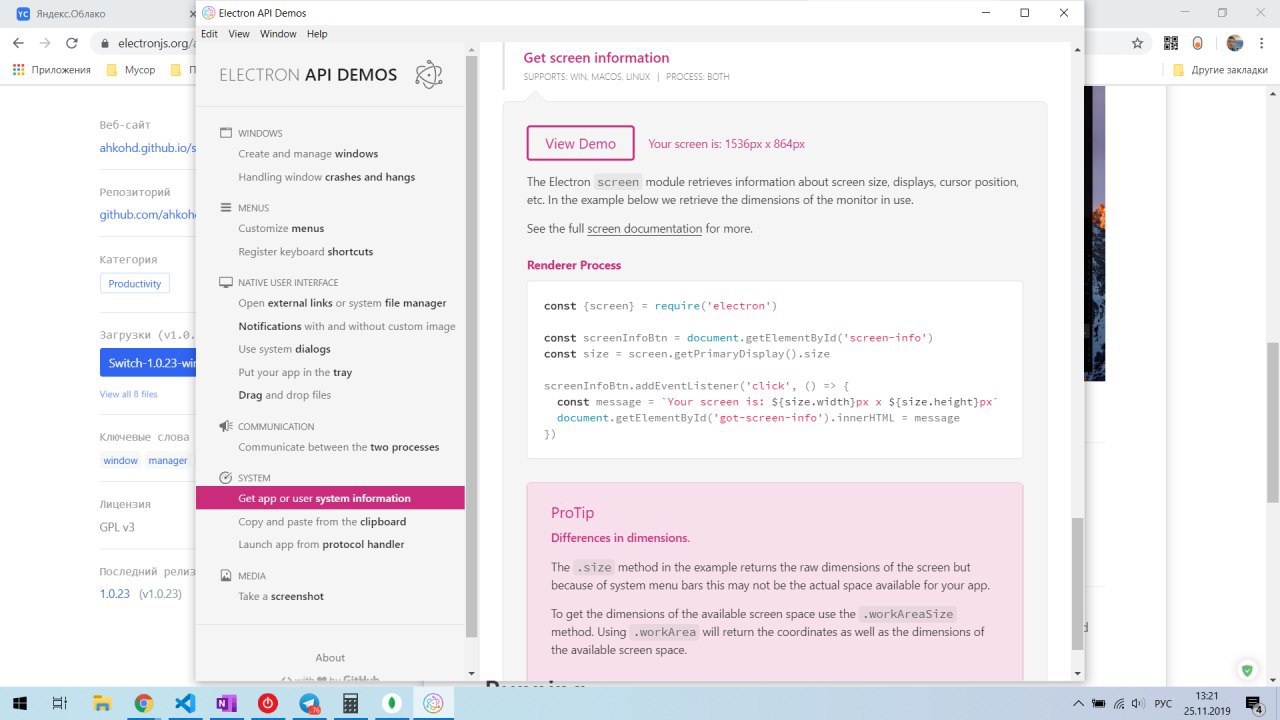The image size is (1280, 720).
Task: Click the content pane vertical scrollbar thumb
Action: [1077, 584]
